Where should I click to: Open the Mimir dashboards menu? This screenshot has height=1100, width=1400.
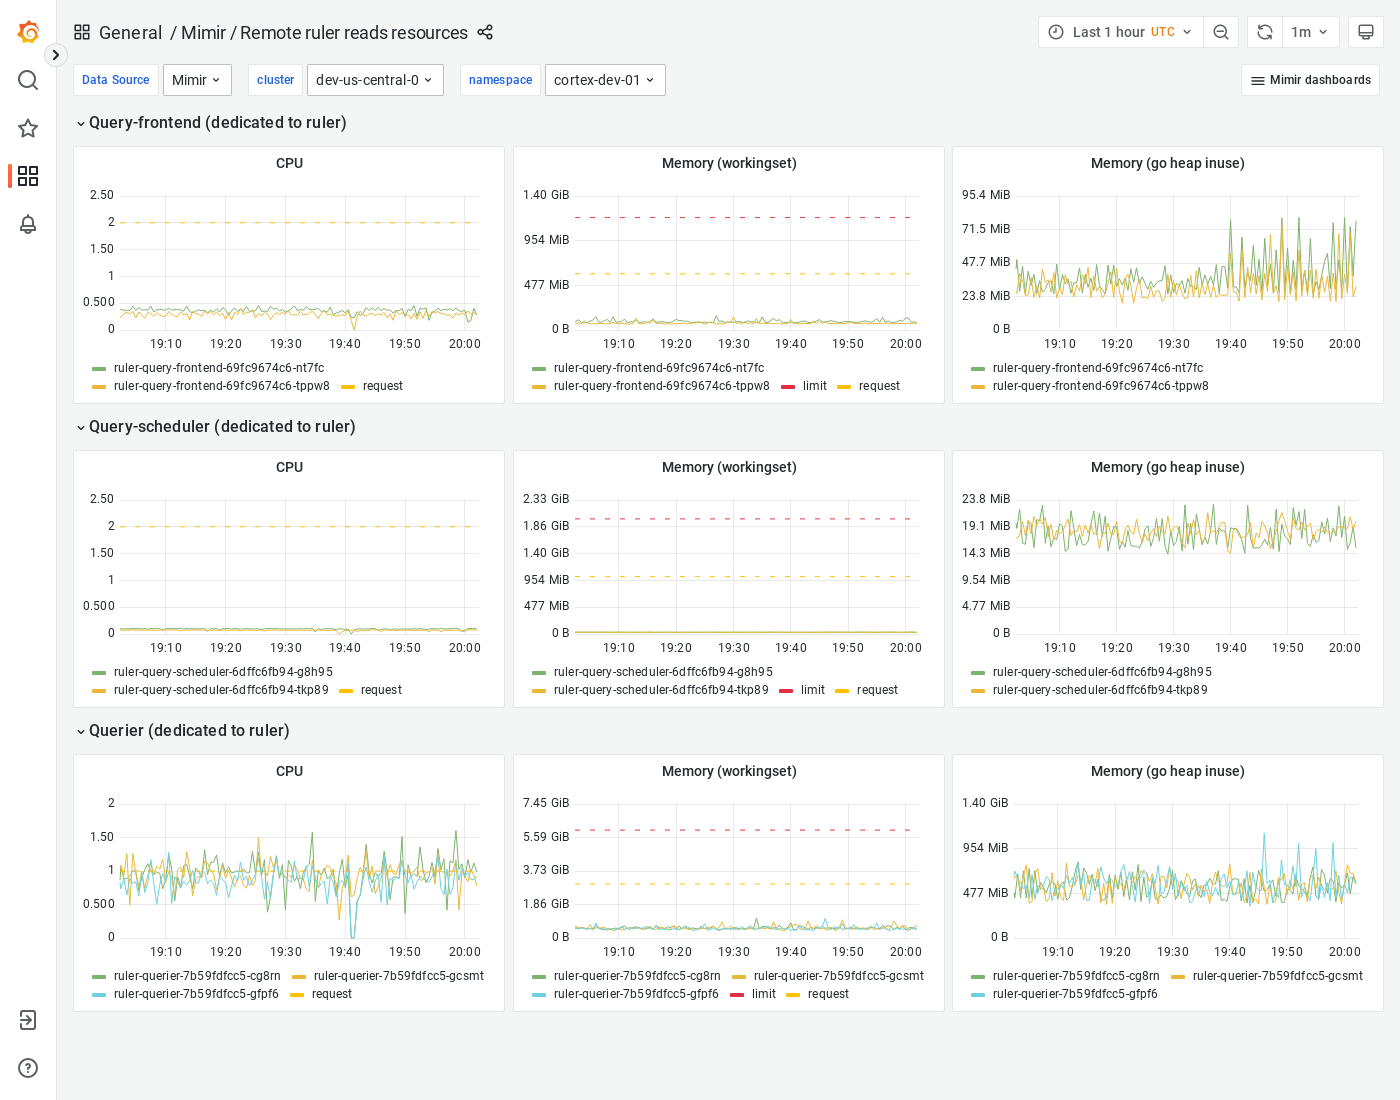(1310, 80)
